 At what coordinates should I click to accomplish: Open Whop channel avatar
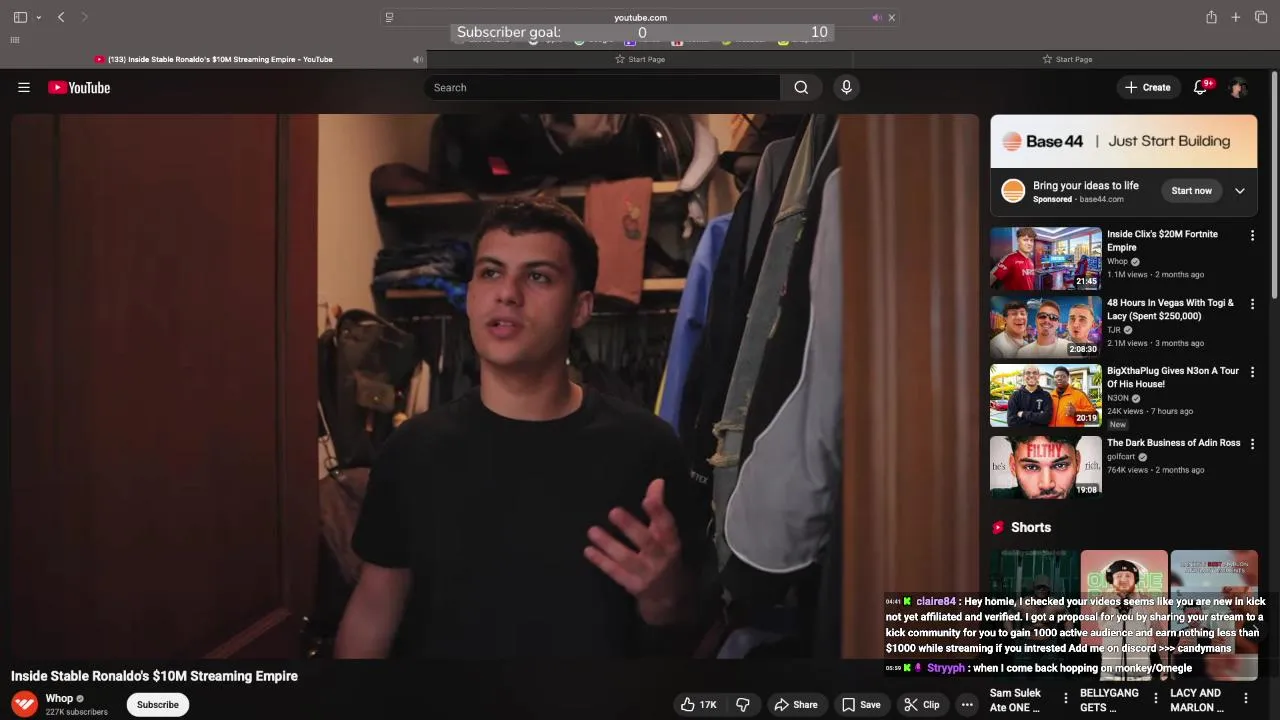point(25,705)
